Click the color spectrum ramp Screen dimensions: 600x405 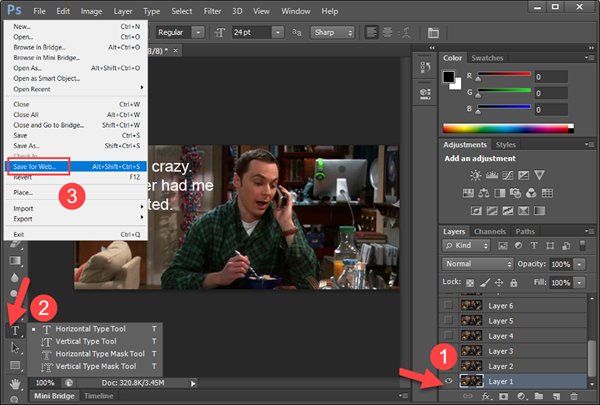click(508, 128)
